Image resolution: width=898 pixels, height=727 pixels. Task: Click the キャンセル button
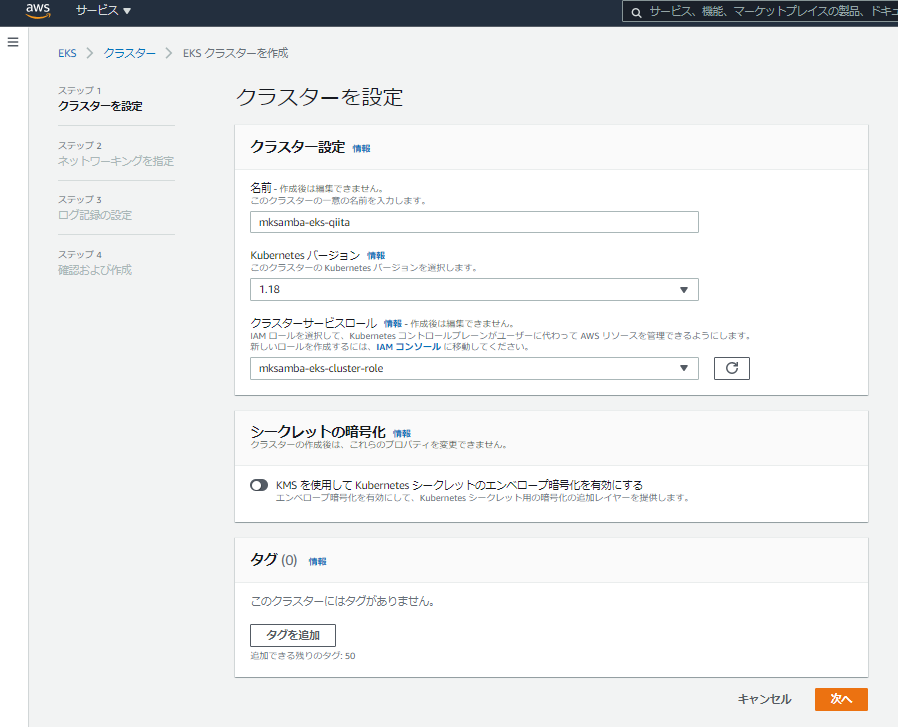tap(764, 699)
